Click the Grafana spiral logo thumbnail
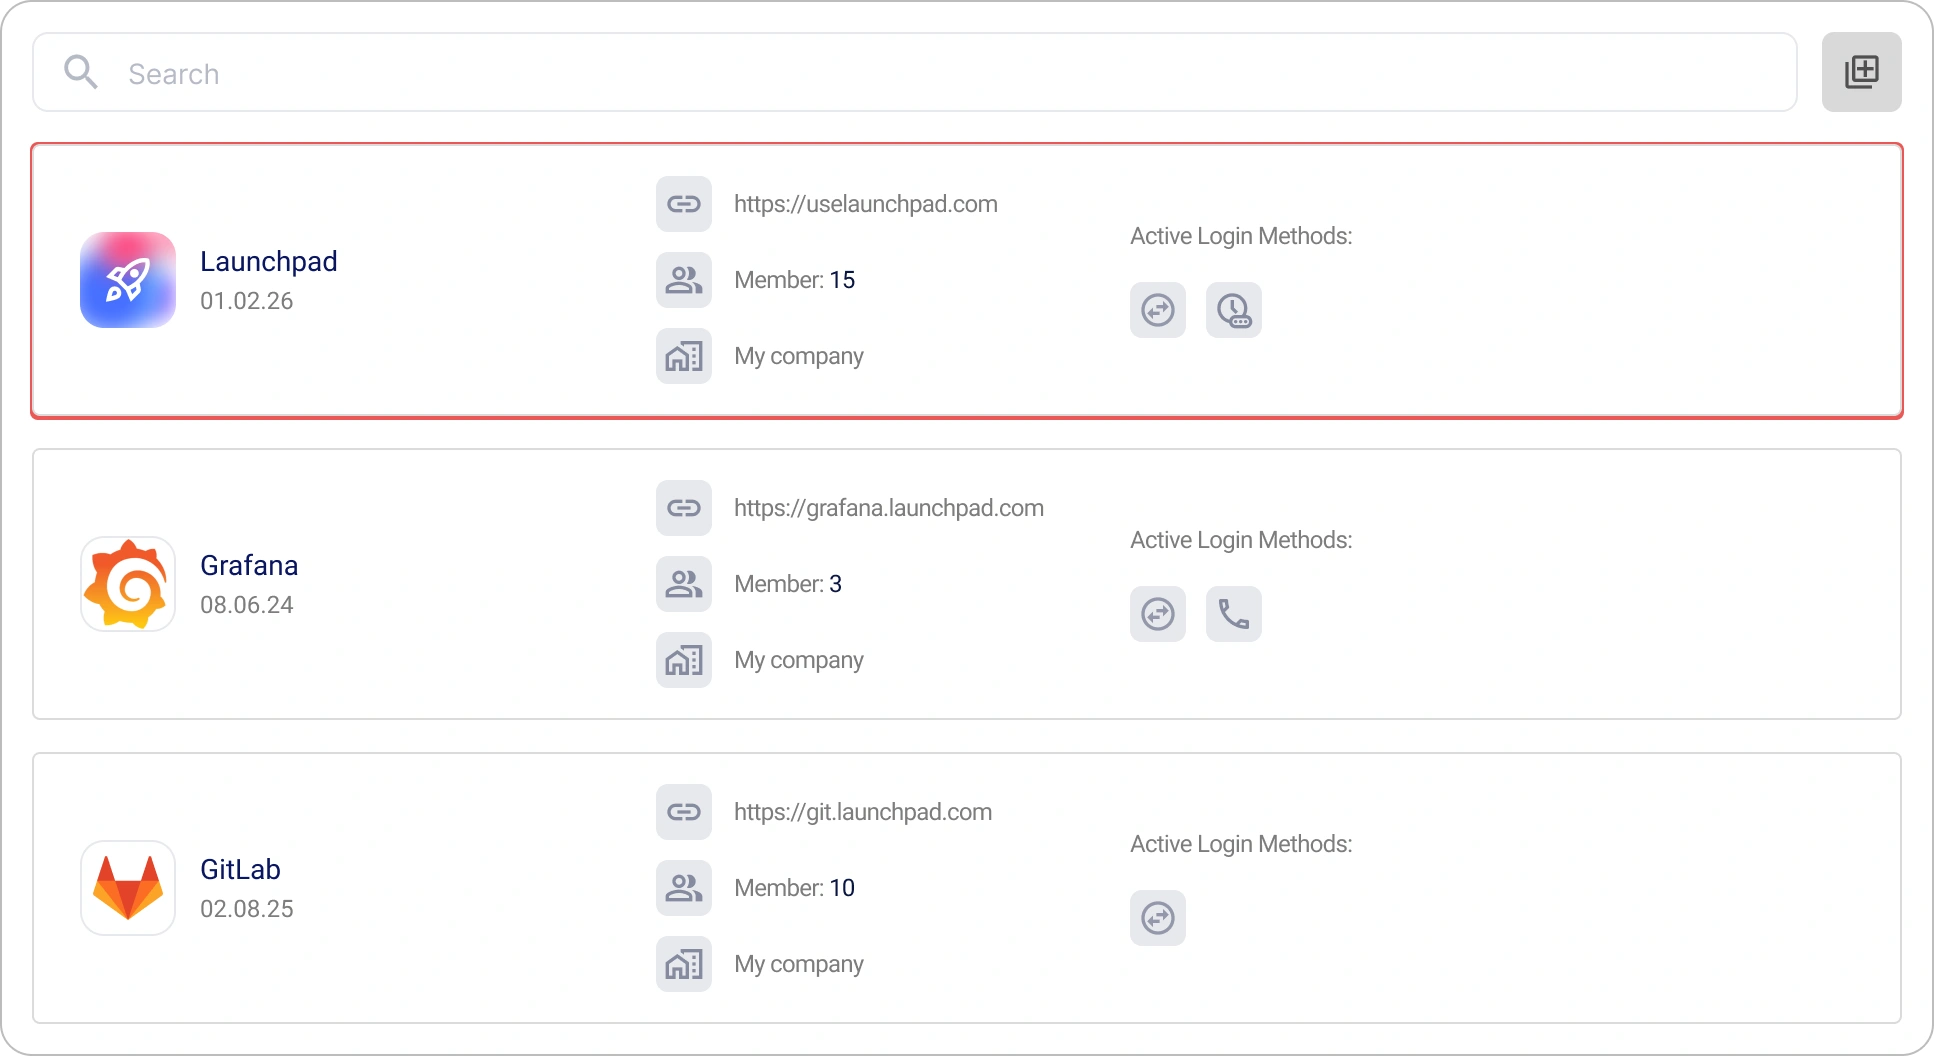Screen dimensions: 1934x1056 pyautogui.click(x=127, y=583)
